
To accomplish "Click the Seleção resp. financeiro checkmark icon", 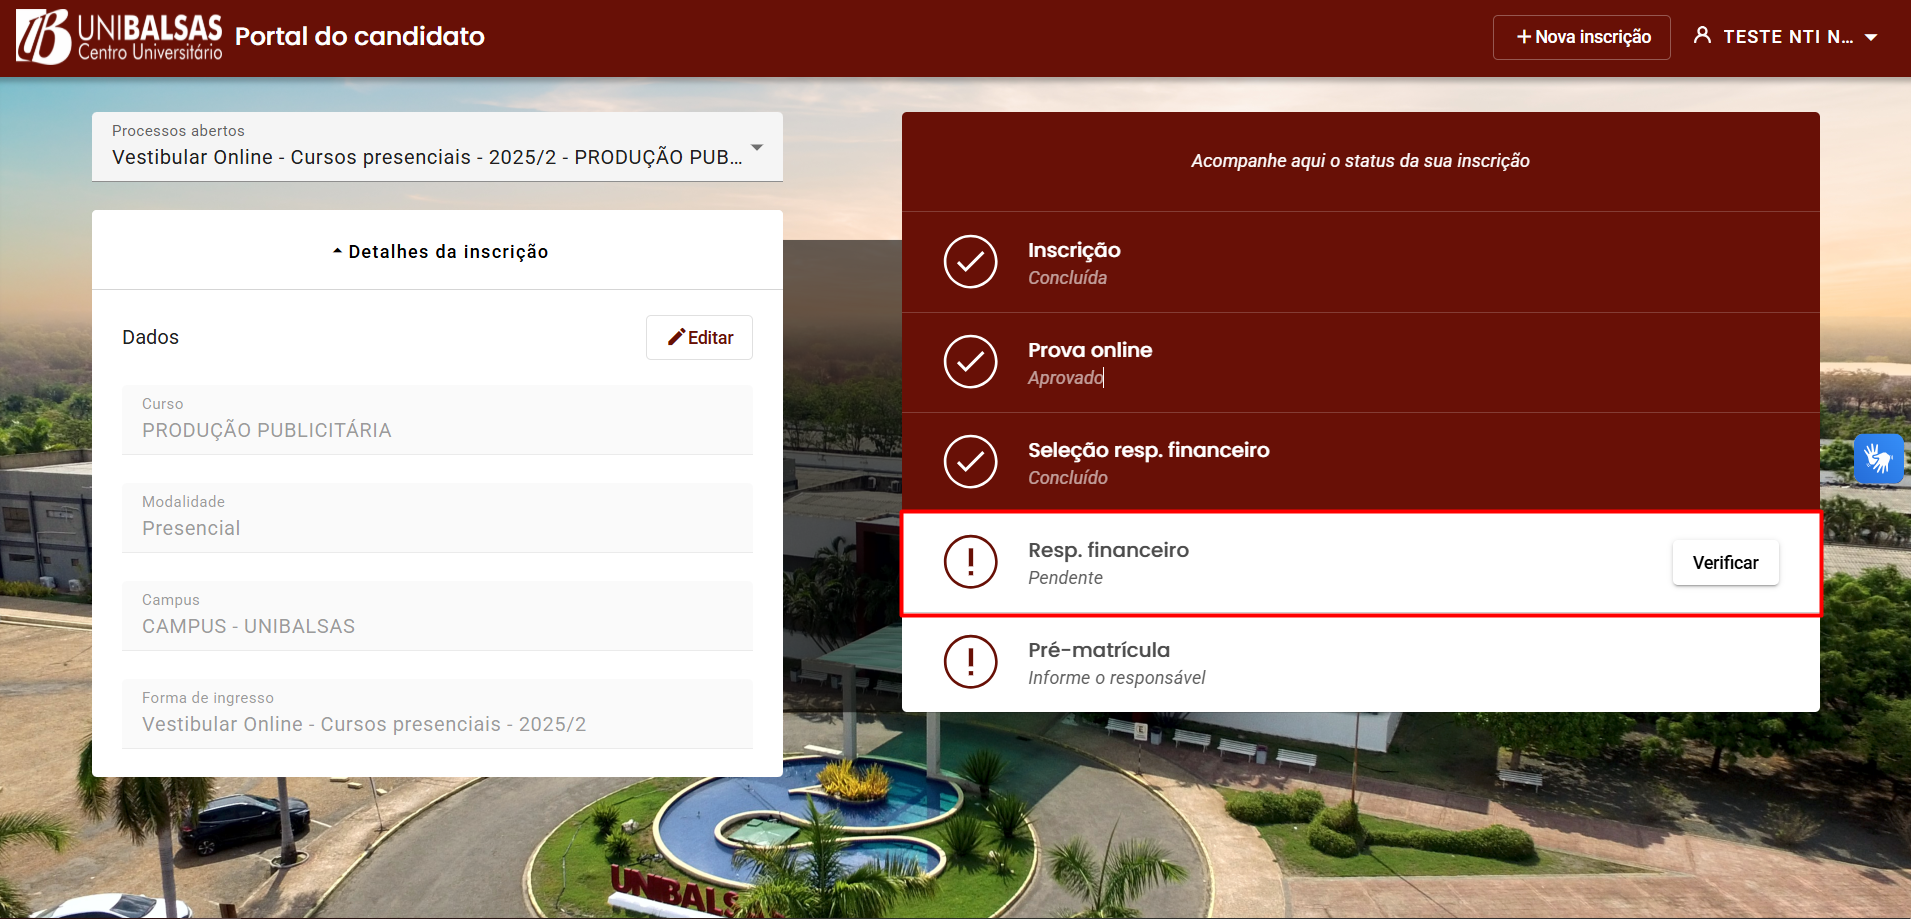I will point(970,462).
